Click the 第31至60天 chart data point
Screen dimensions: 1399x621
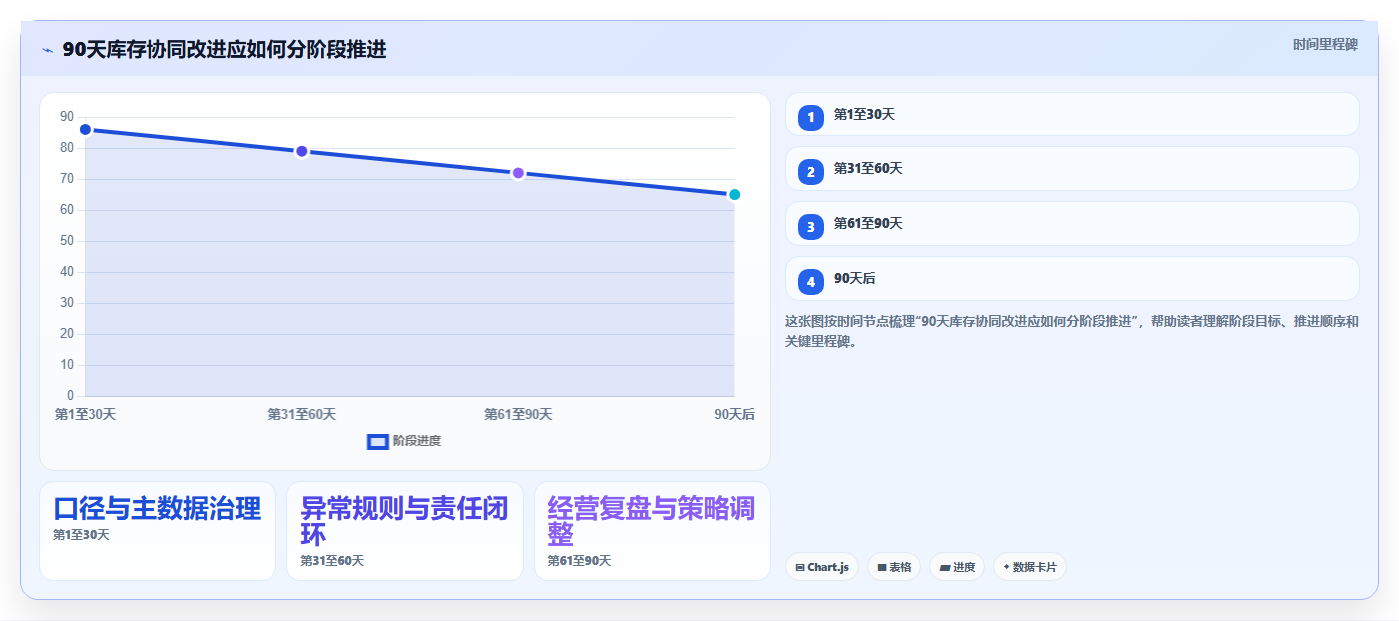pos(301,151)
